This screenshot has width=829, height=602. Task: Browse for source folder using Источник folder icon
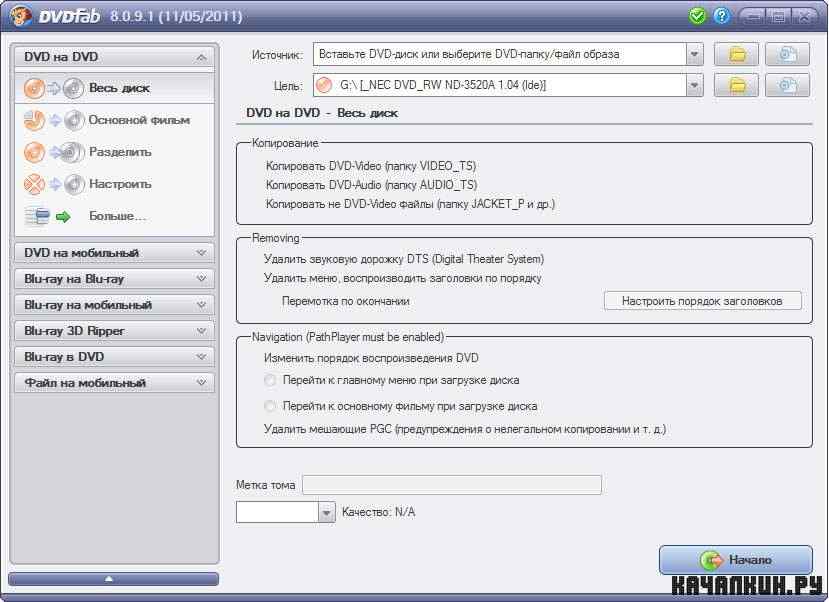pos(736,54)
